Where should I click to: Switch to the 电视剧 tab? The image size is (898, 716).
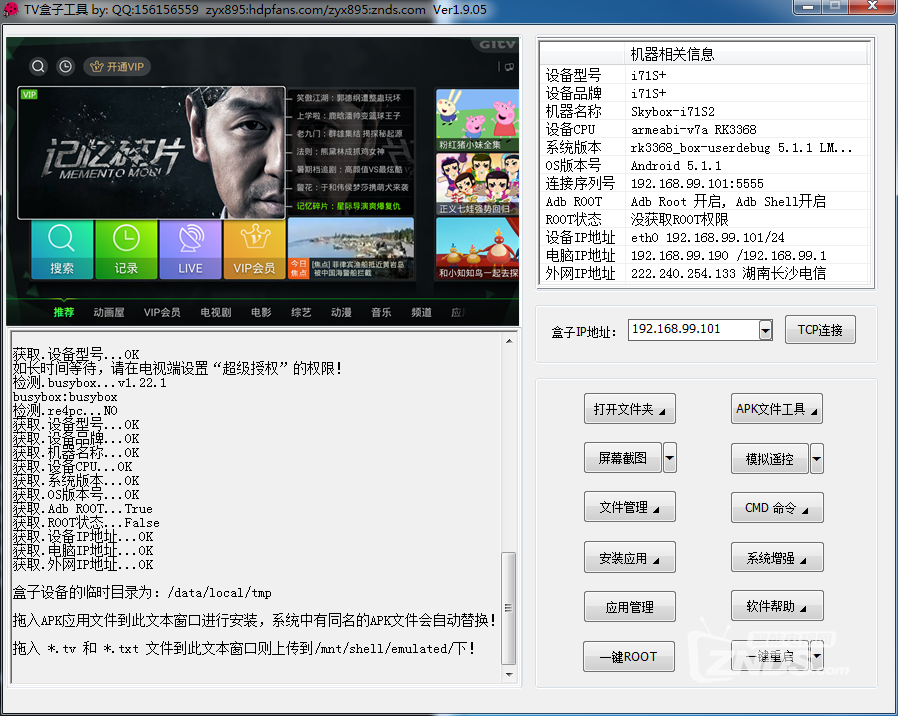coord(215,312)
